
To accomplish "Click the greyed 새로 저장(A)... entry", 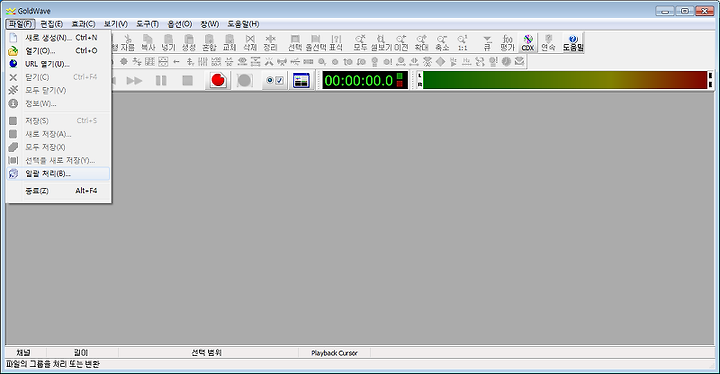I will pyautogui.click(x=59, y=134).
